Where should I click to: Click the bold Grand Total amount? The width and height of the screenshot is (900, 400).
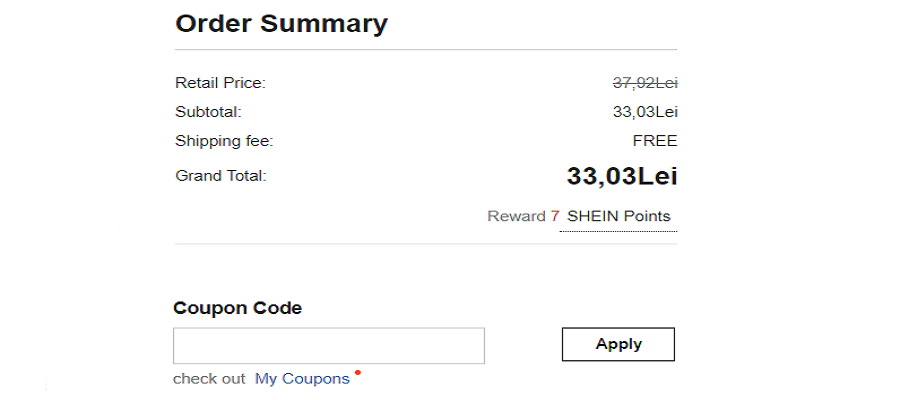[x=622, y=177]
